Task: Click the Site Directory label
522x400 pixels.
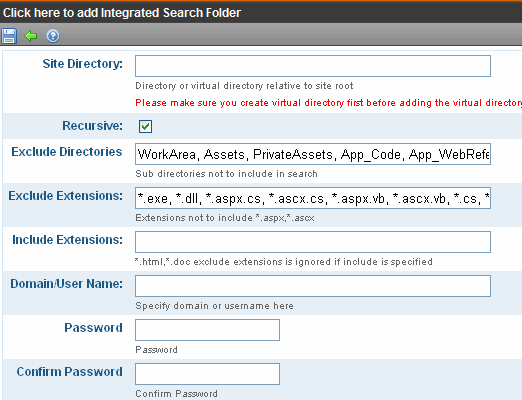Action: point(83,64)
